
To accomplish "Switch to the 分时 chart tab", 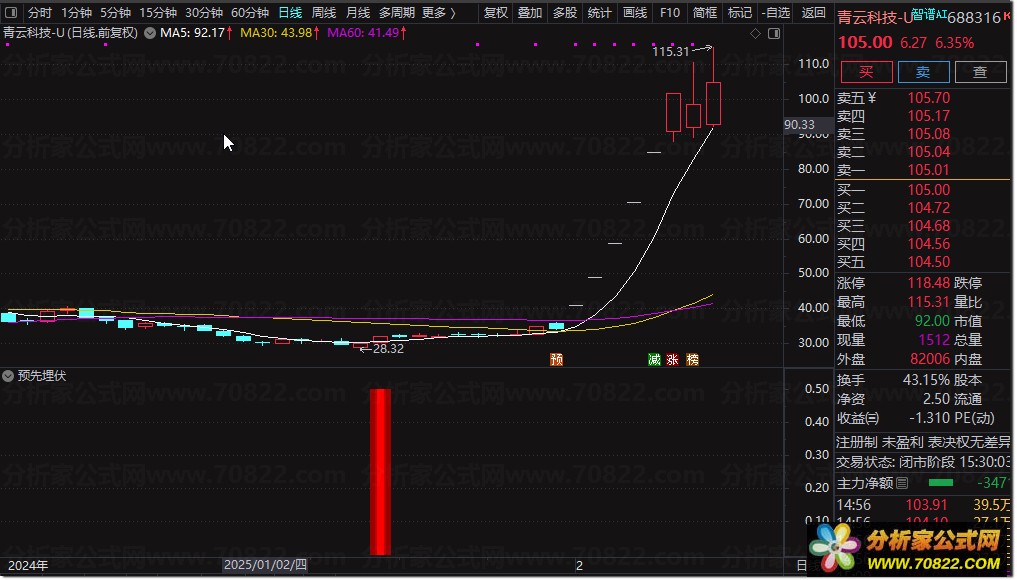I will pos(40,12).
